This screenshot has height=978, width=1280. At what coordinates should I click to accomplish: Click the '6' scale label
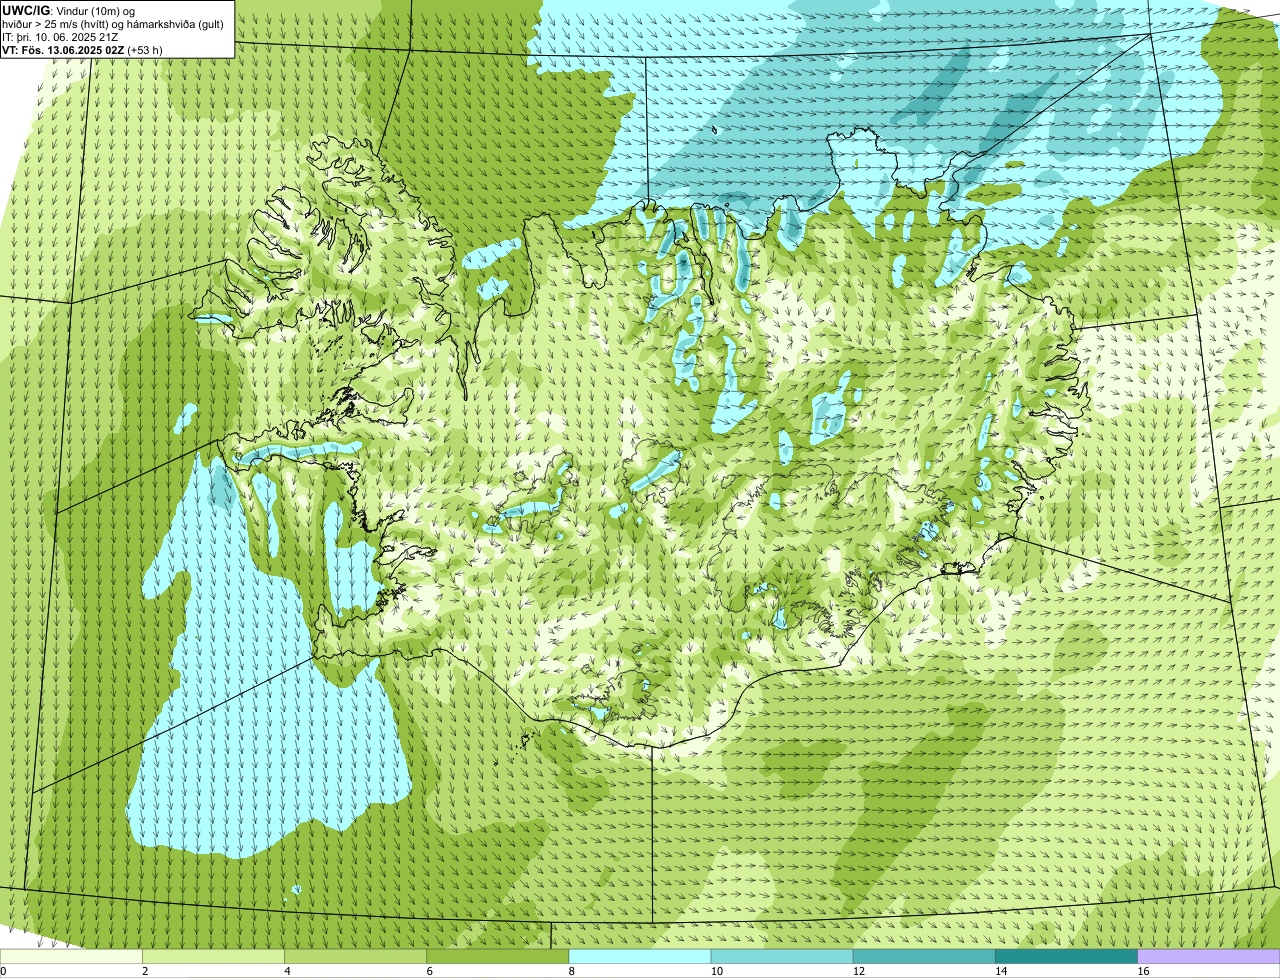coord(430,971)
